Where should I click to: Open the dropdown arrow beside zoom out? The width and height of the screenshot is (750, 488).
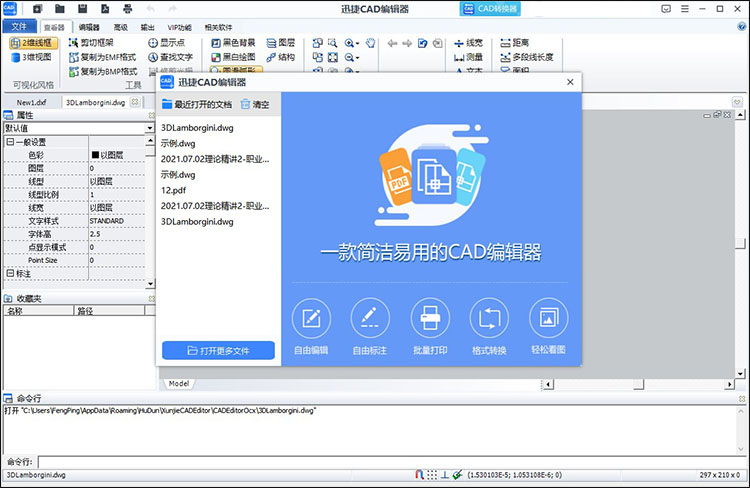tap(357, 58)
